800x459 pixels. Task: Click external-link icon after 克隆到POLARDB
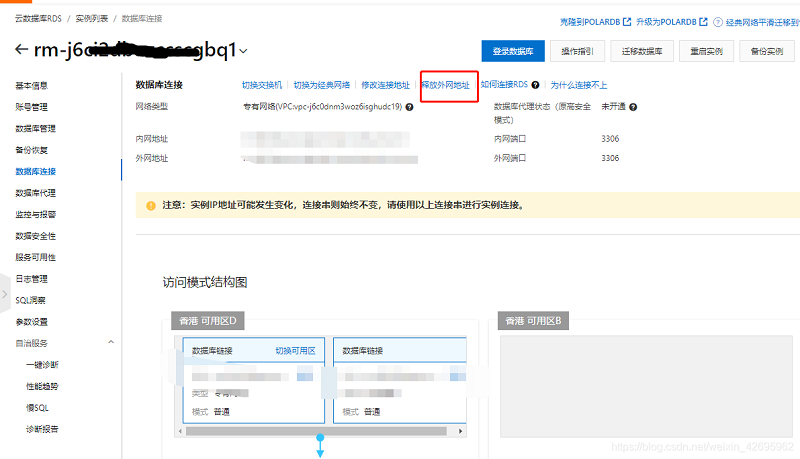coord(627,22)
